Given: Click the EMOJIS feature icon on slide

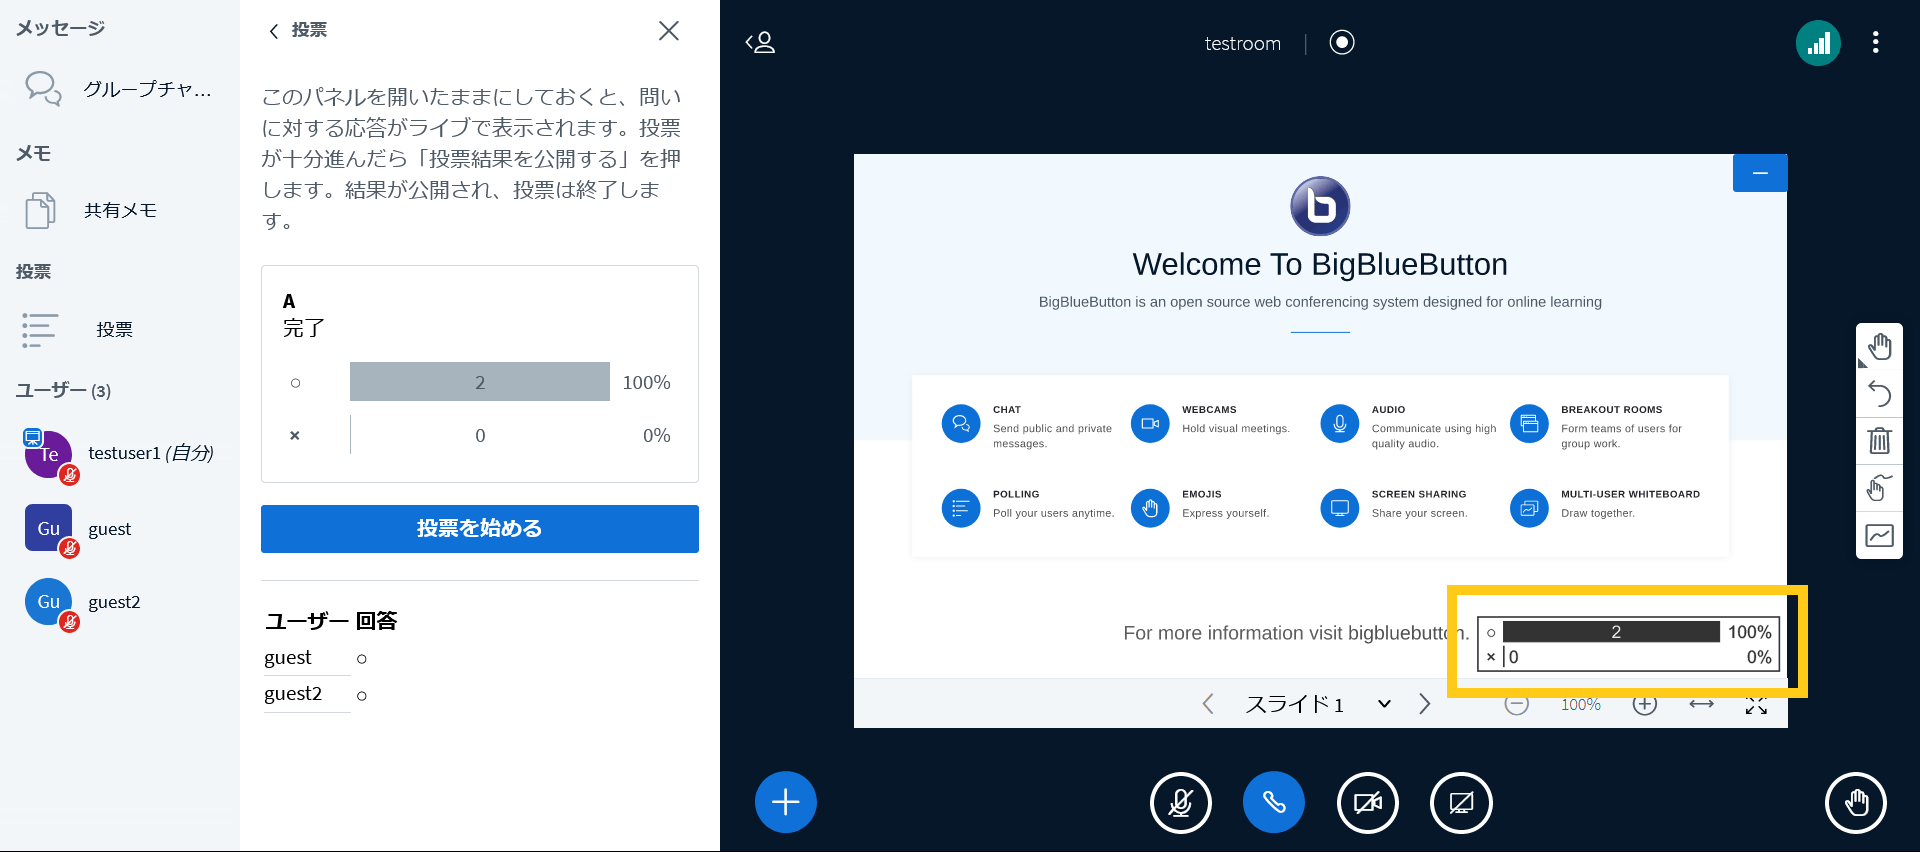Looking at the screenshot, I should pos(1150,508).
